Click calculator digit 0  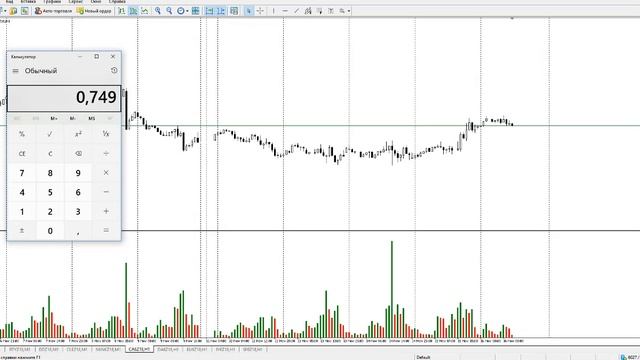(50, 231)
